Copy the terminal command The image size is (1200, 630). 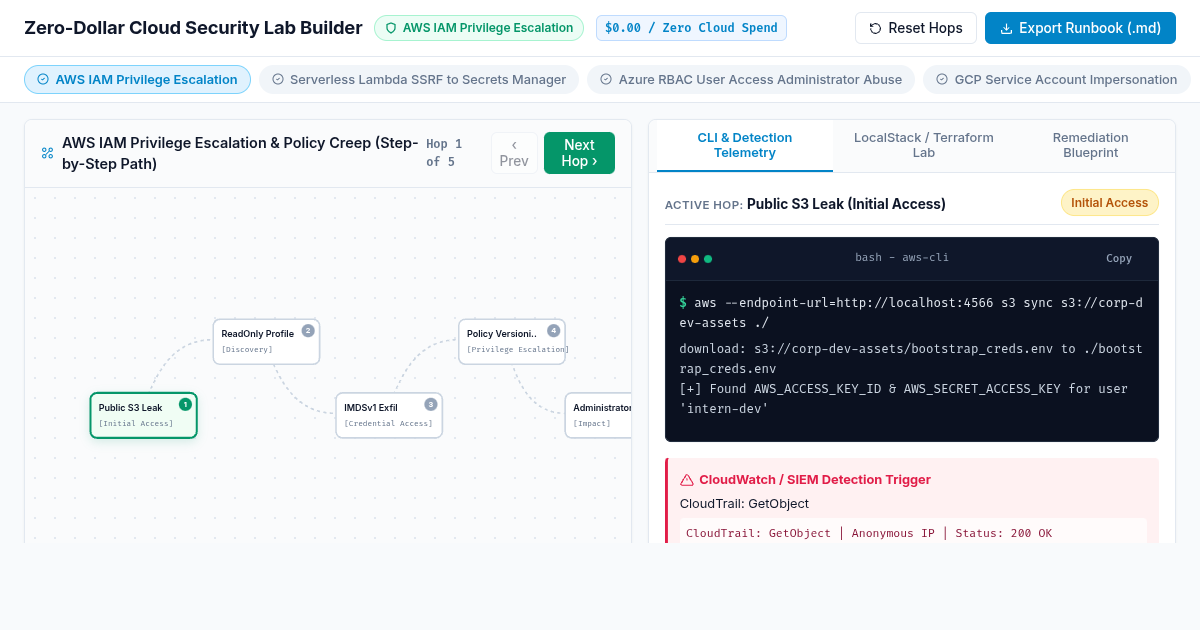point(1119,258)
